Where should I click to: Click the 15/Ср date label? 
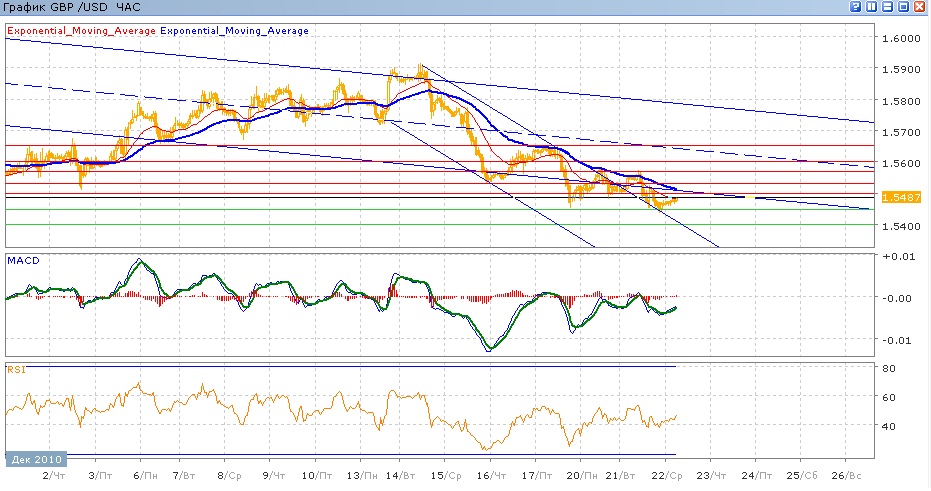pos(446,476)
